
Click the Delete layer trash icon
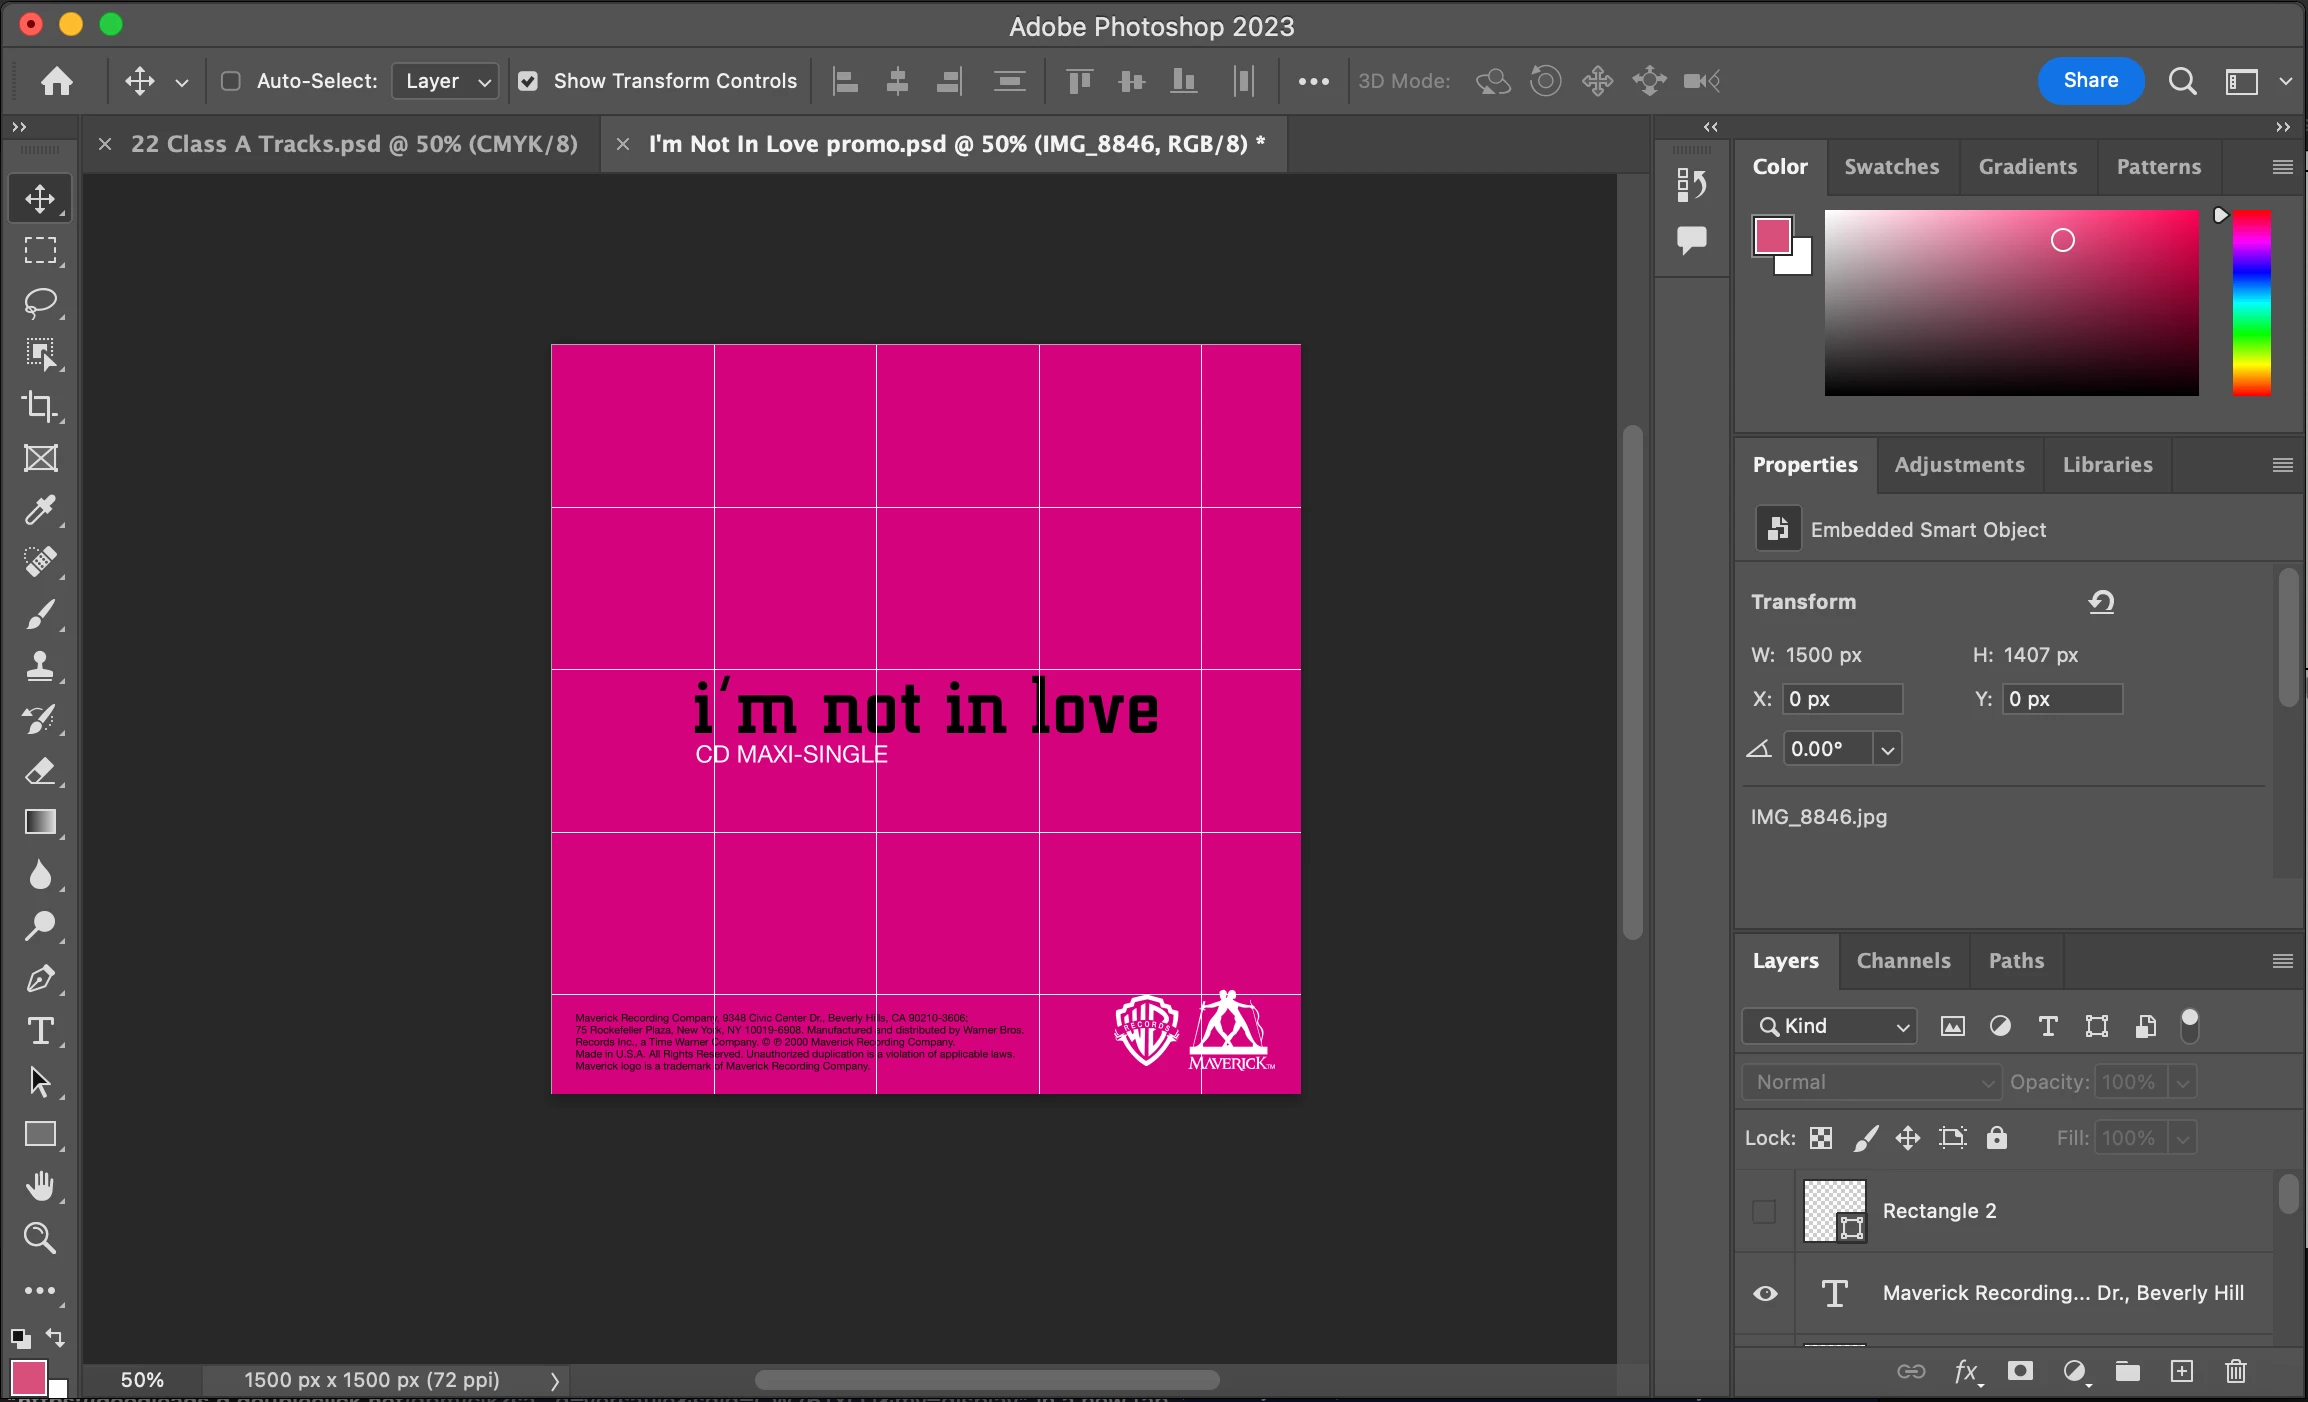2236,1371
